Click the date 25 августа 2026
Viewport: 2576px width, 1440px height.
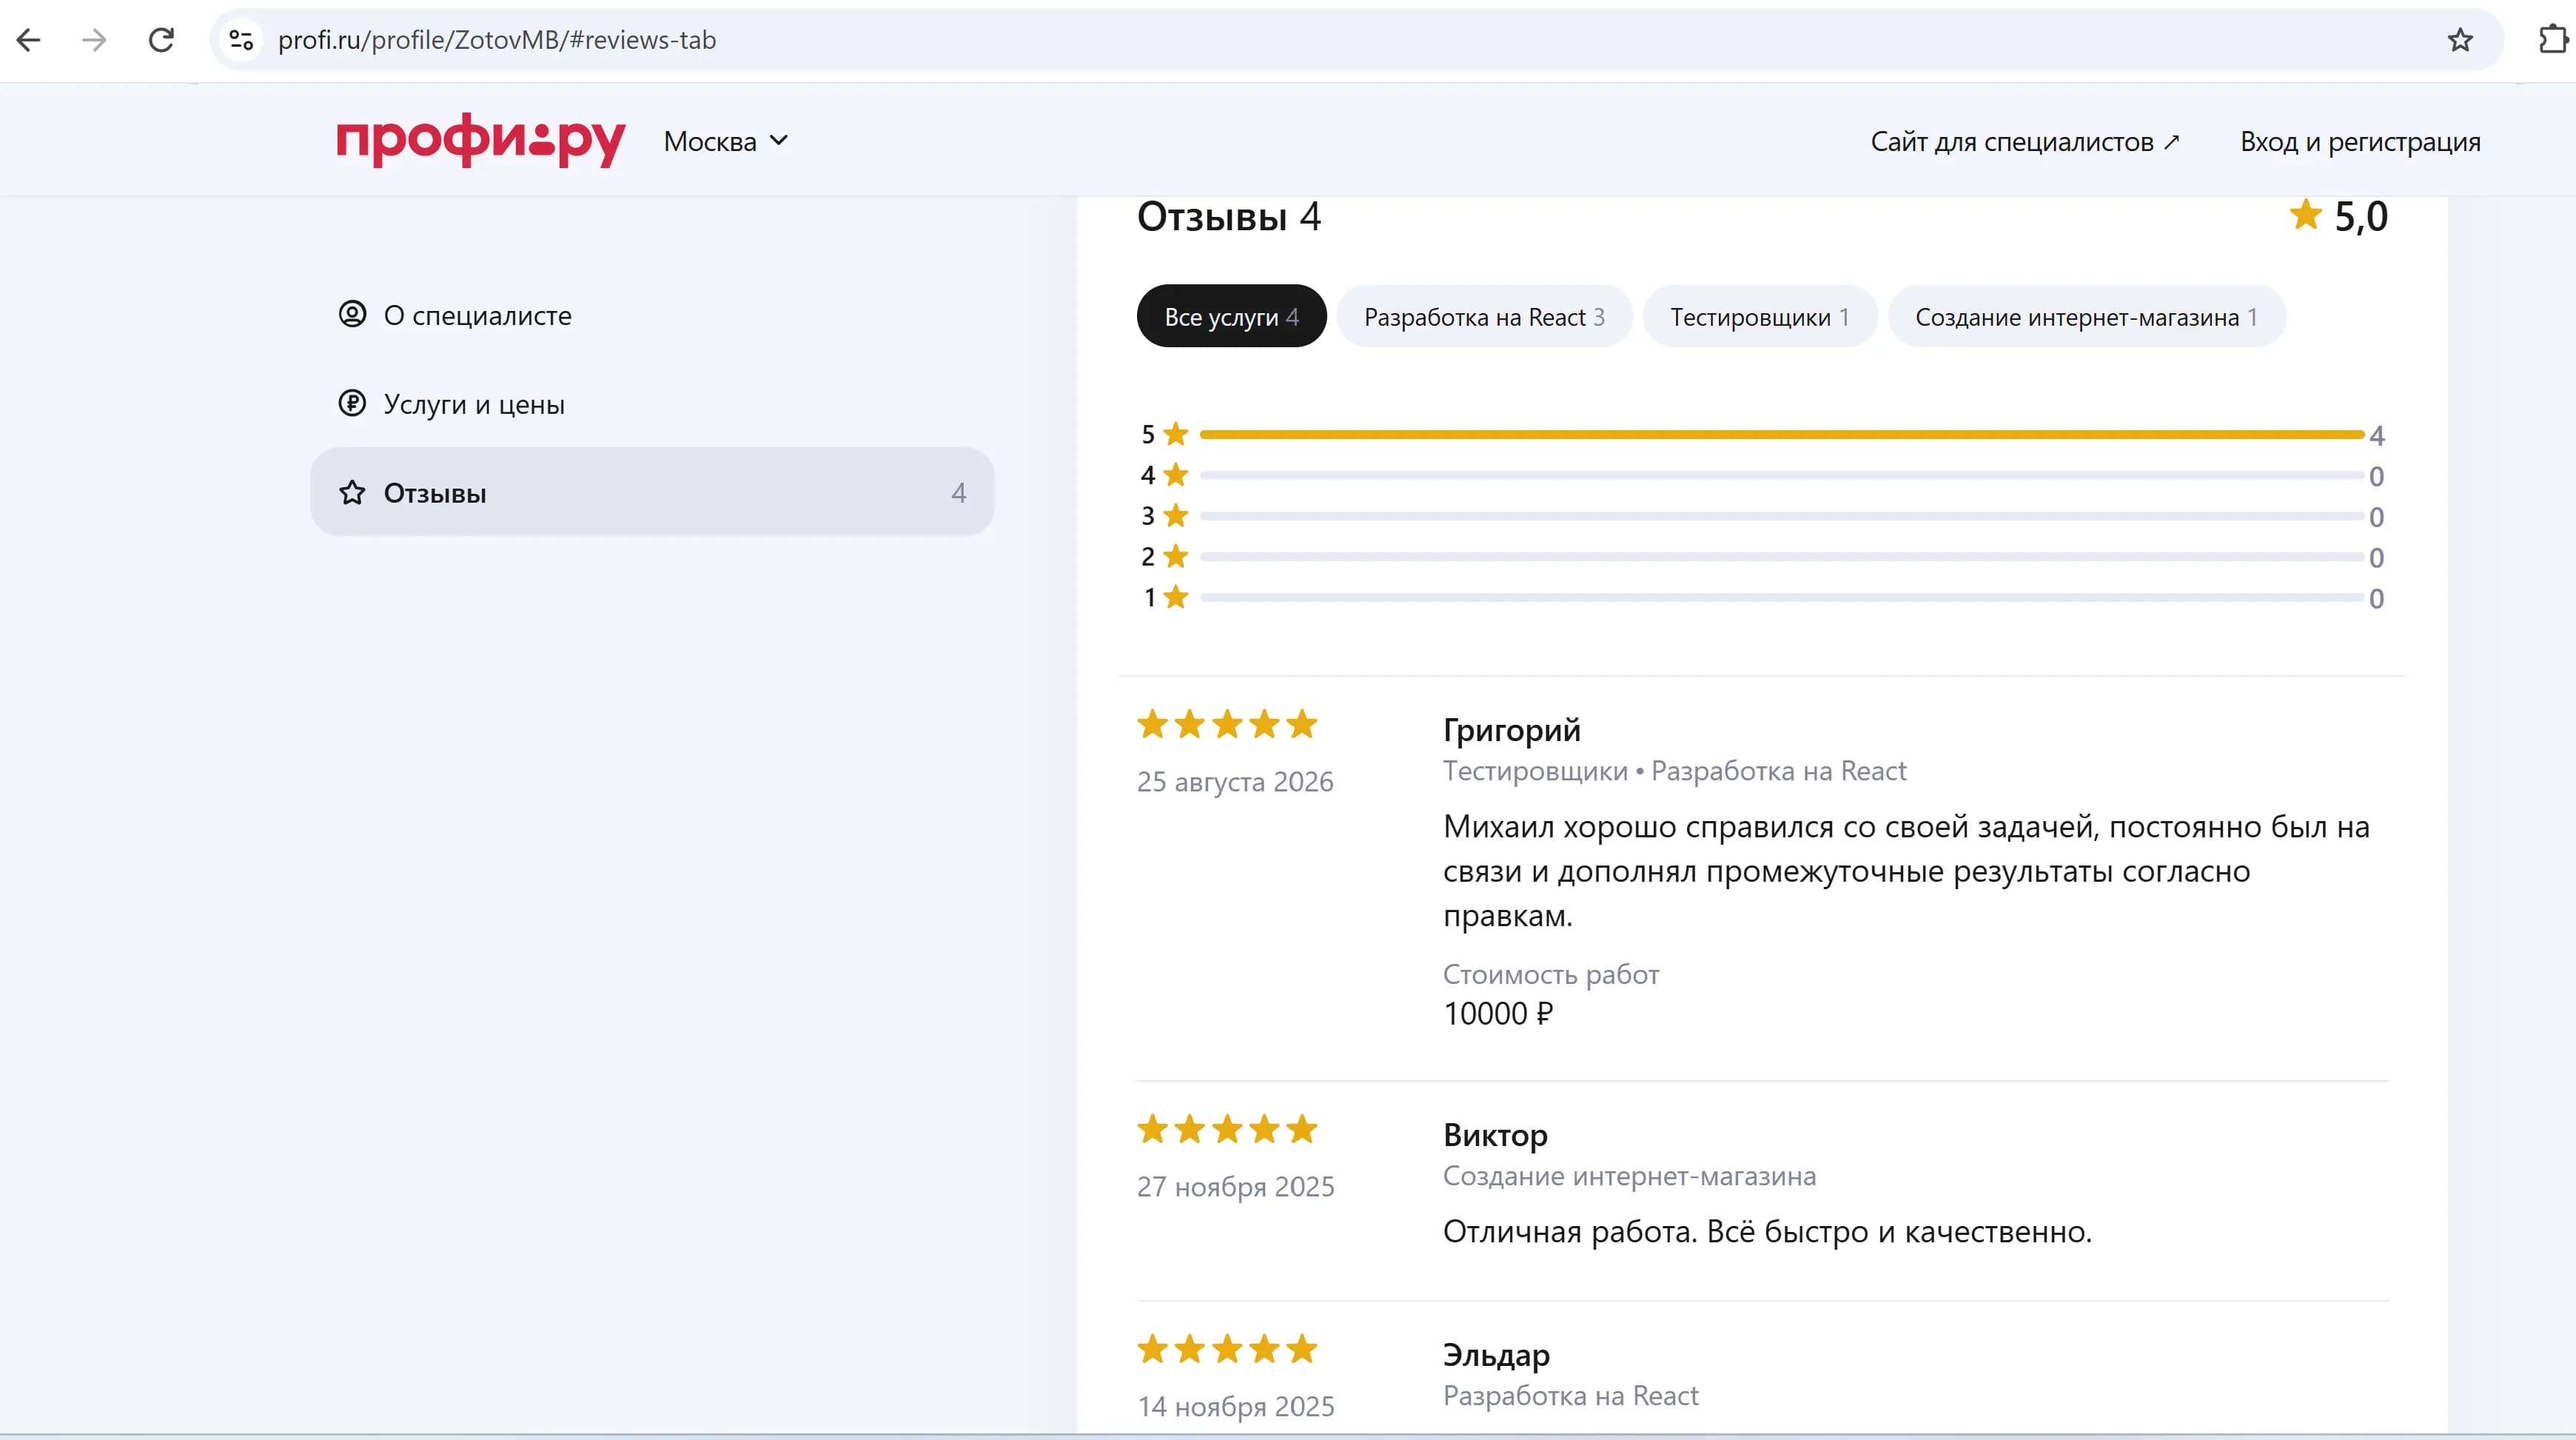(x=1235, y=781)
